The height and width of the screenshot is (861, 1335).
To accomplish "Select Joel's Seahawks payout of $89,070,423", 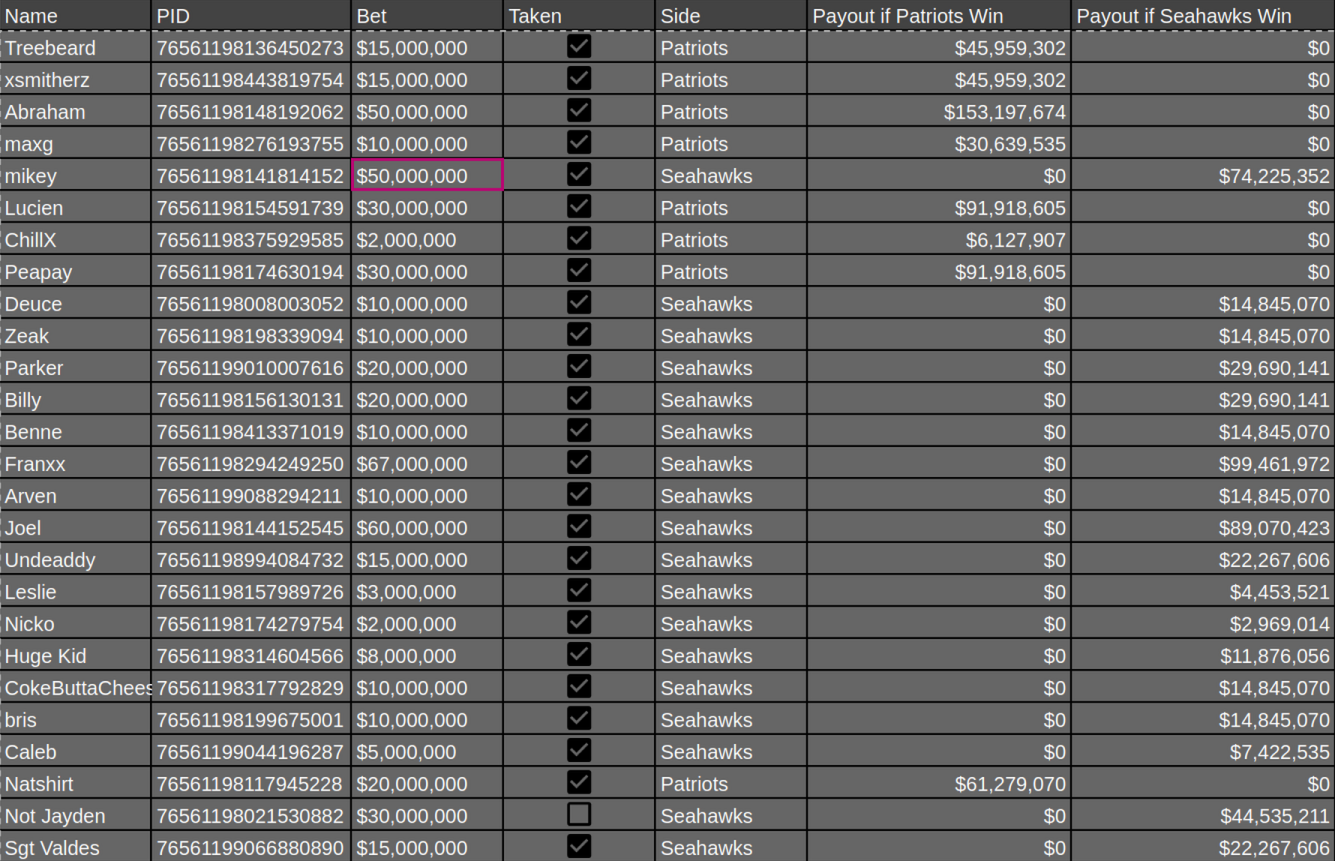I will coord(1202,528).
